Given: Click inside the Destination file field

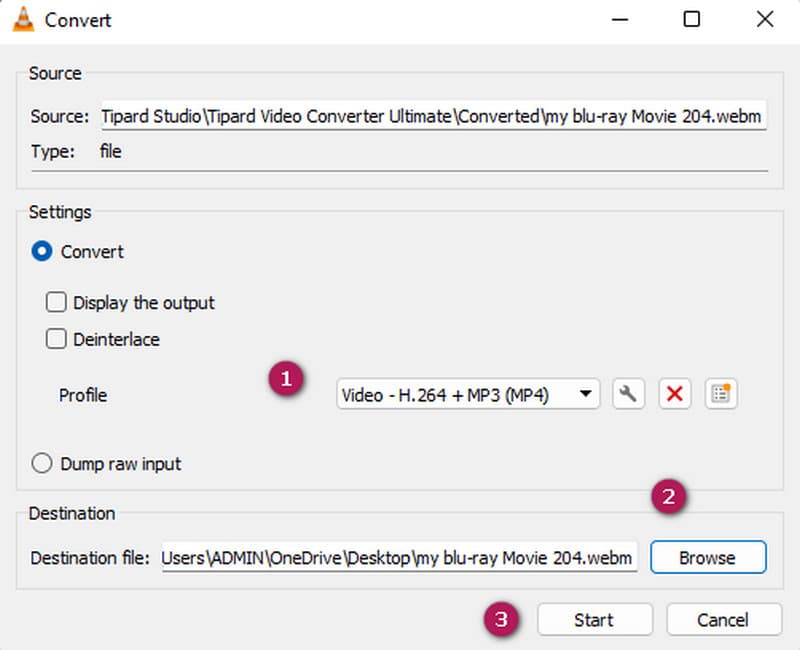Looking at the screenshot, I should click(x=398, y=558).
